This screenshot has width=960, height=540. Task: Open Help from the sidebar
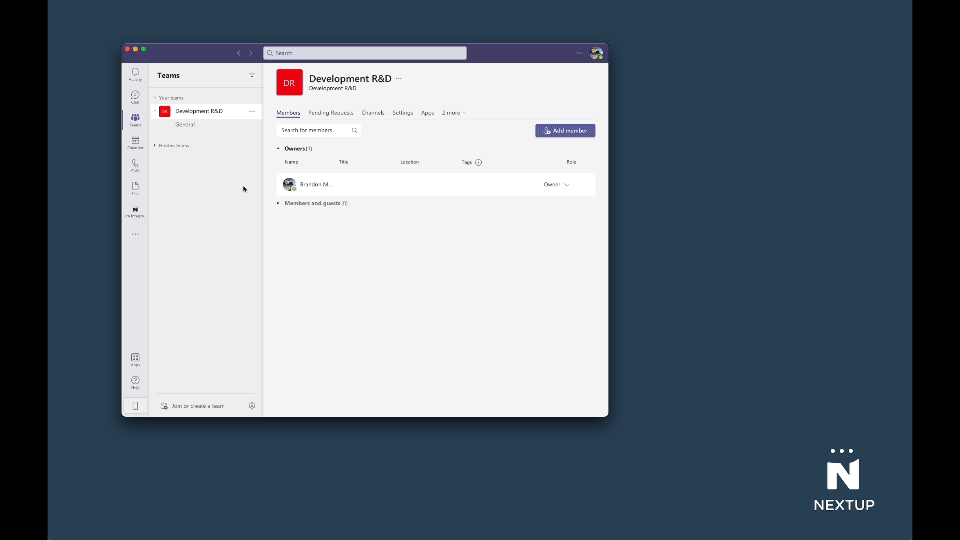(135, 383)
